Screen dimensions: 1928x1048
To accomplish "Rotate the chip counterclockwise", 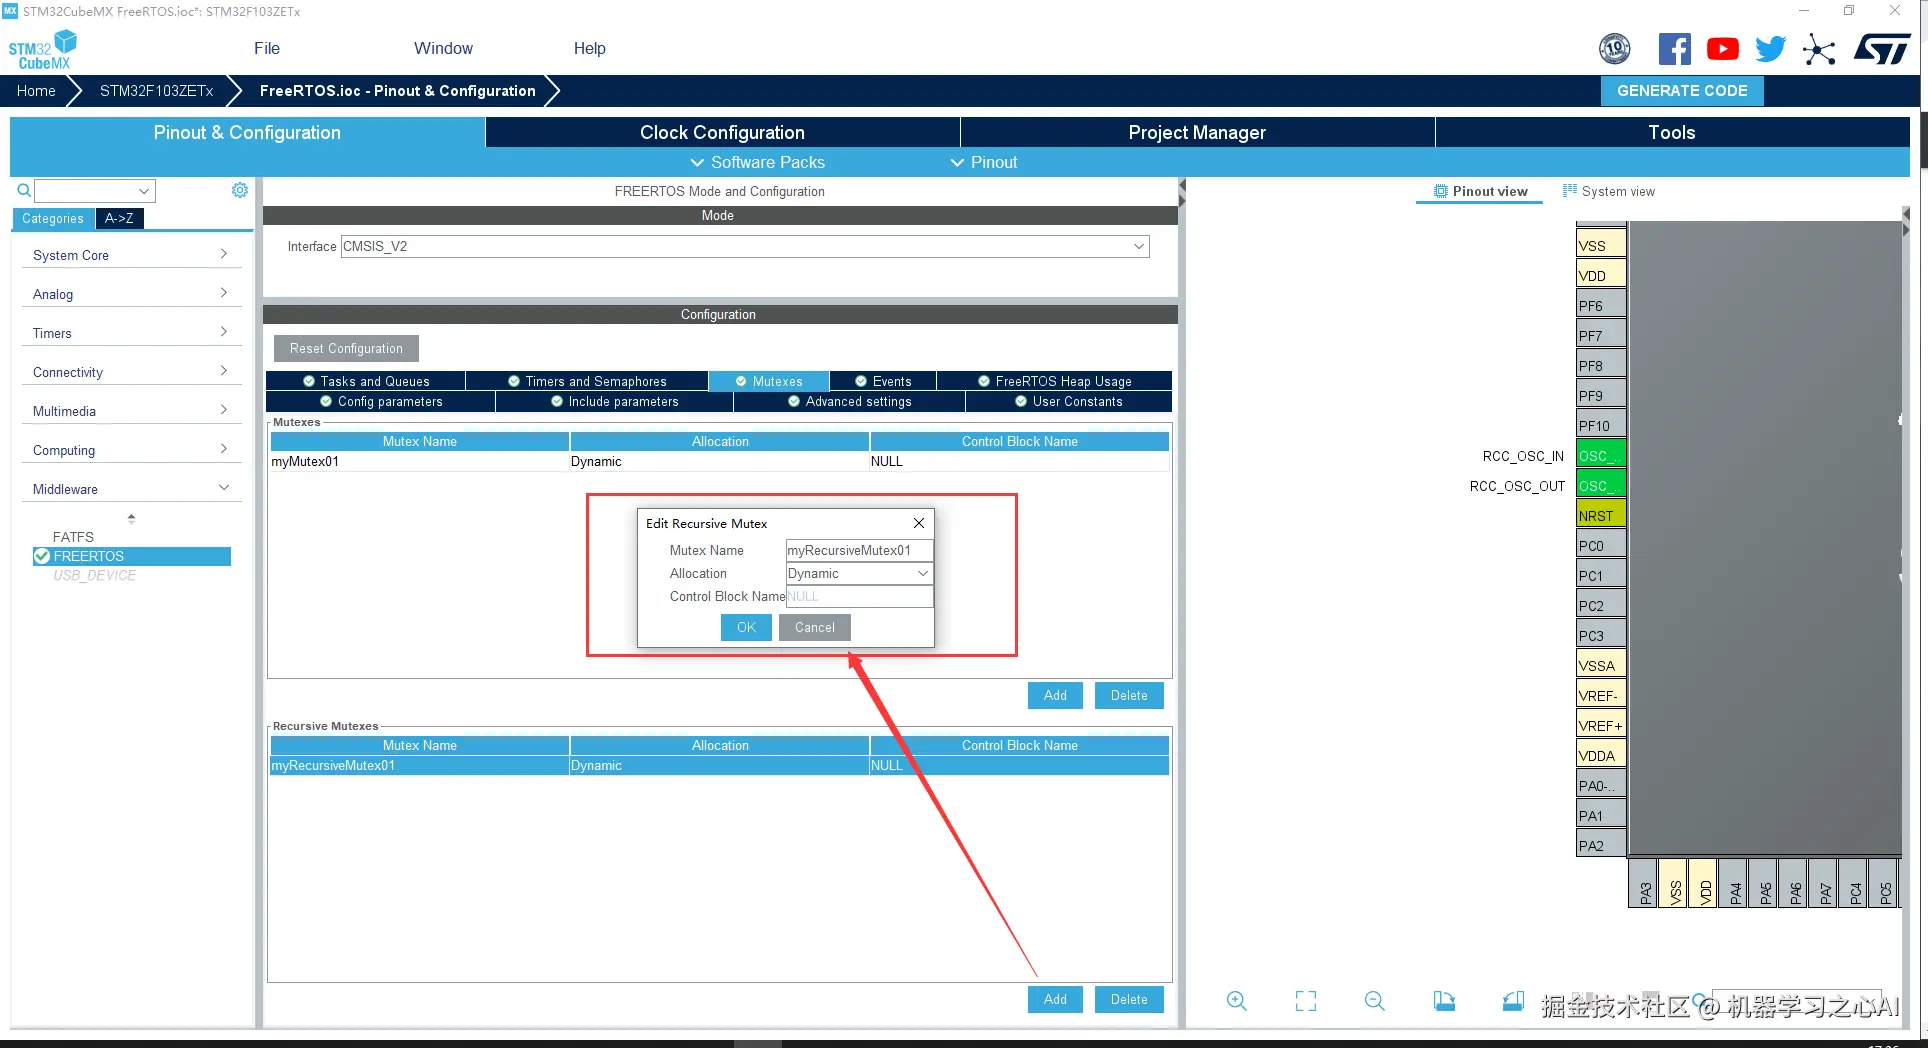I will point(1513,1001).
